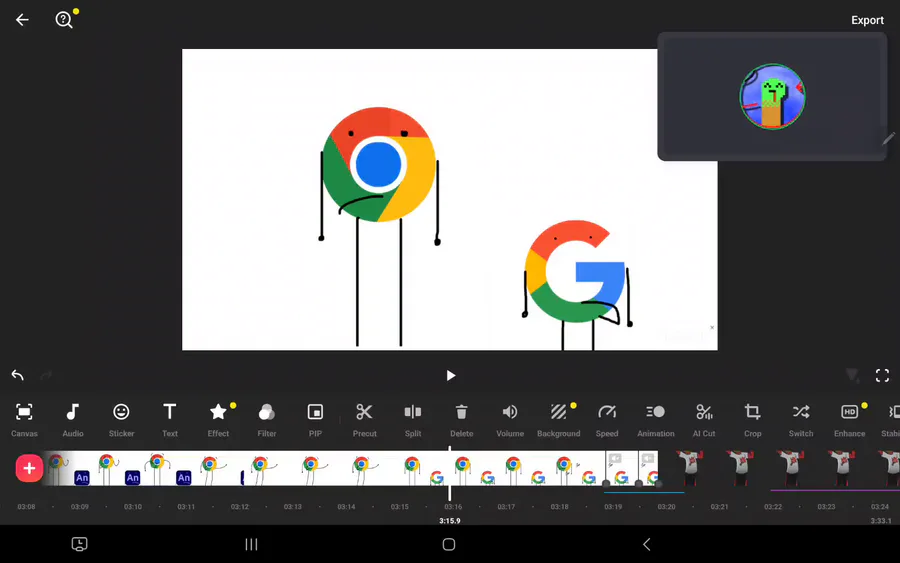Click the pencil edit icon on floating window
The height and width of the screenshot is (563, 900).
tap(888, 138)
